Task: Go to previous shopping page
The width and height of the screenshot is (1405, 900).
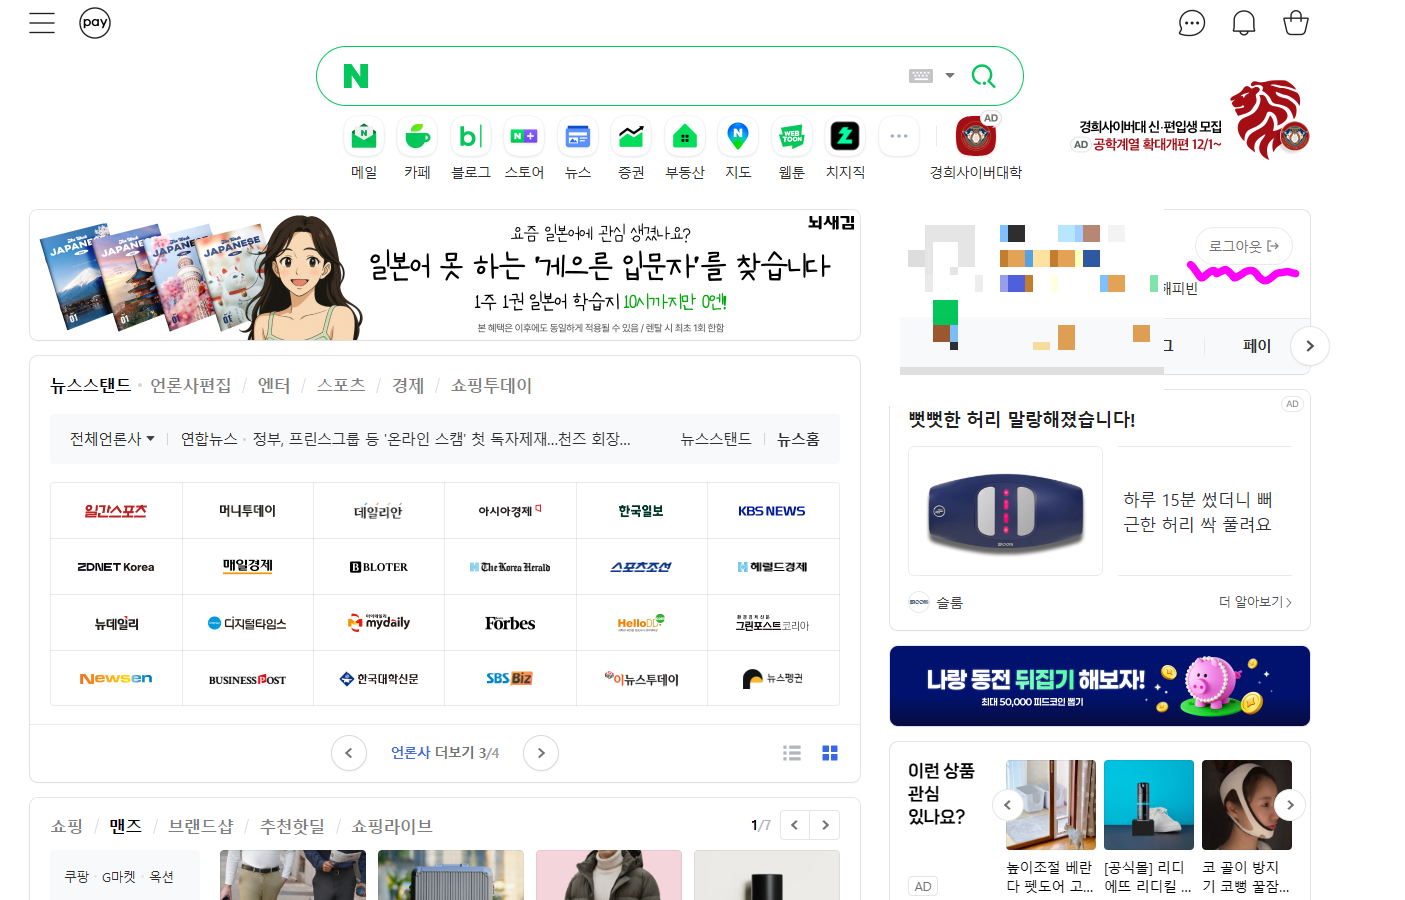Action: 795,825
